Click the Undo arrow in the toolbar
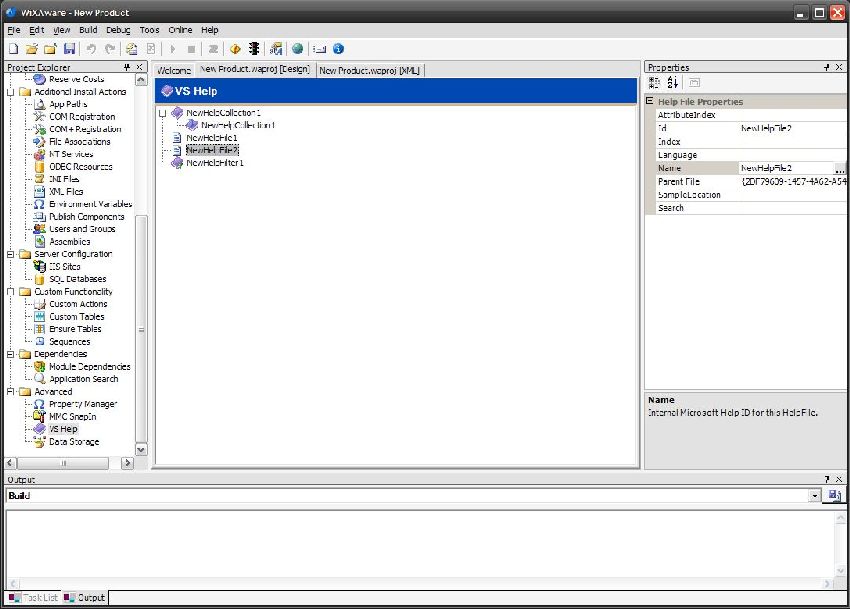Viewport: 850px width, 609px height. pos(91,49)
